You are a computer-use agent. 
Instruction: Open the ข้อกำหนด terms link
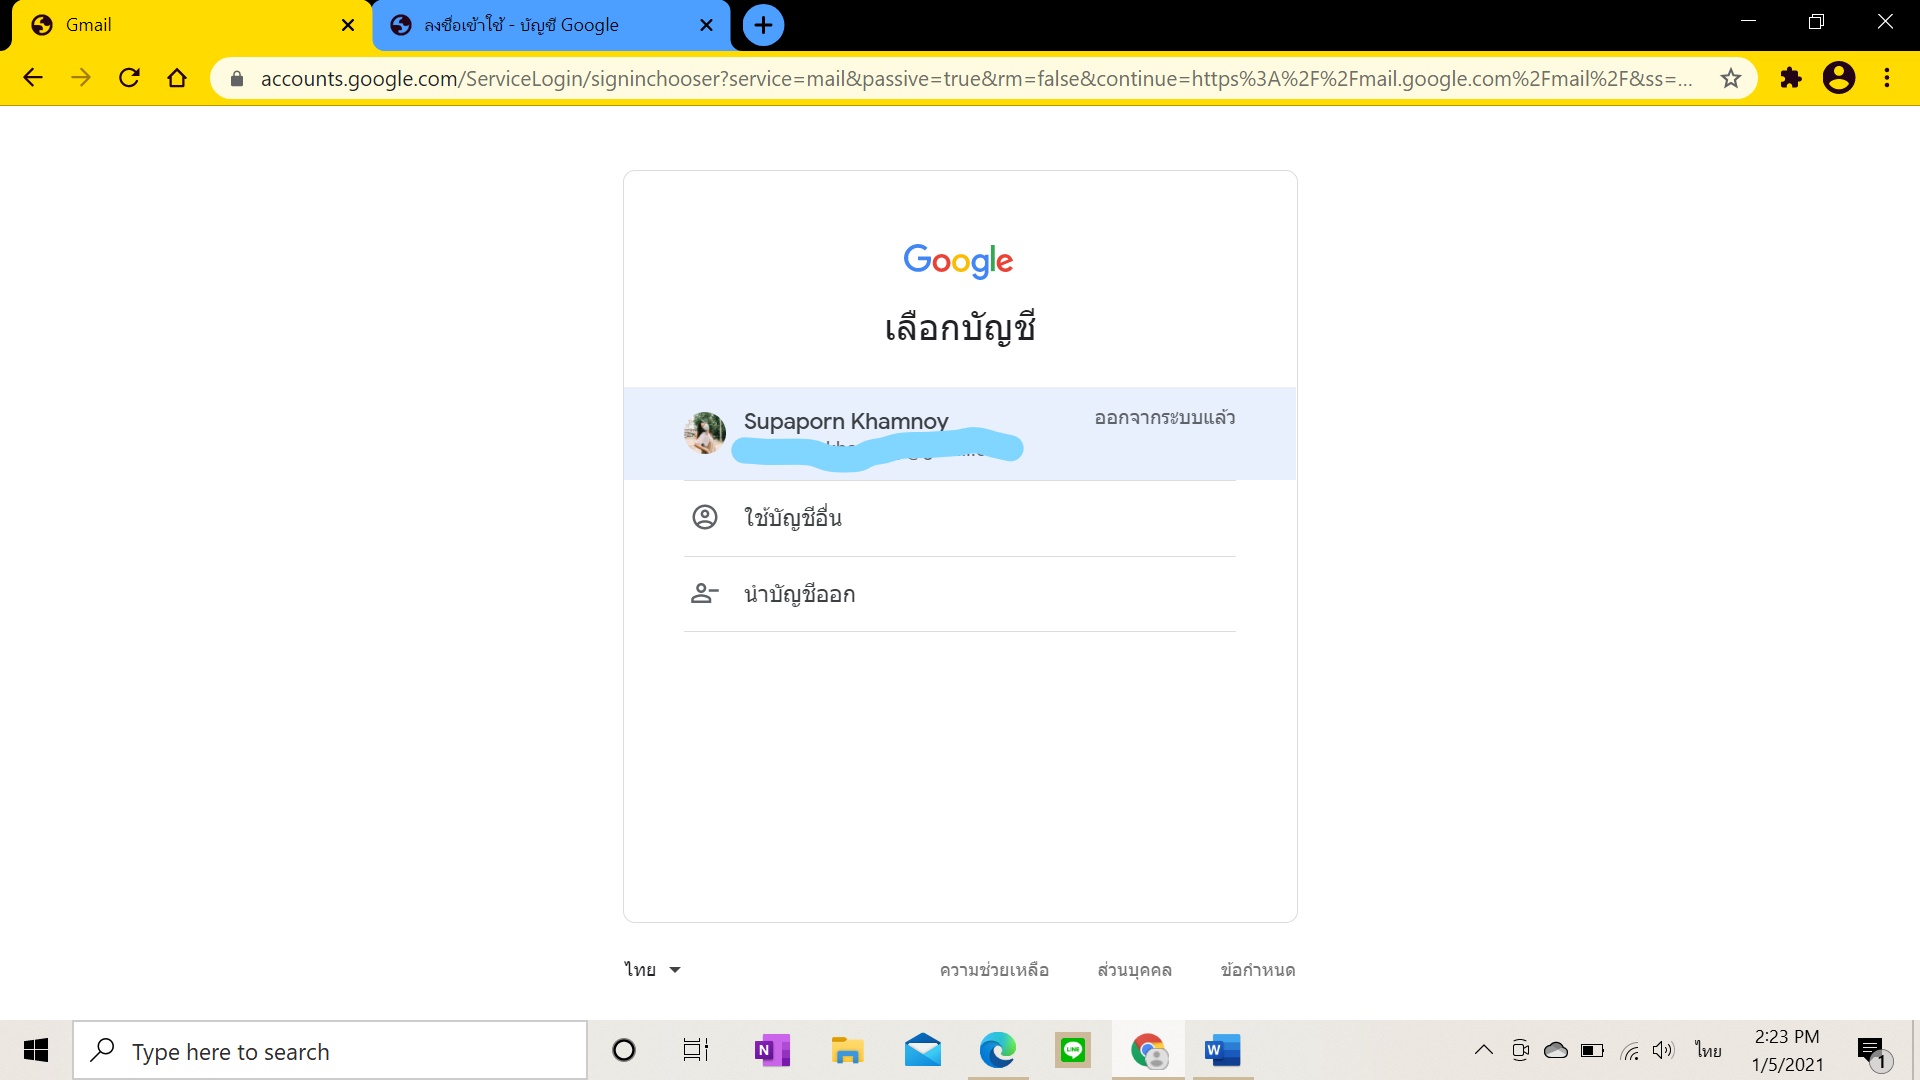[x=1258, y=970]
